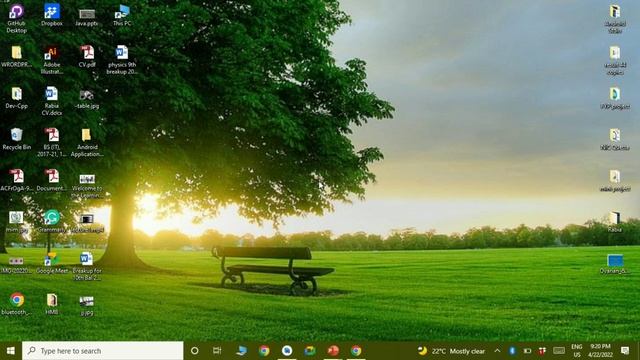This screenshot has height=360, width=640.
Task: Select the Java.pptx file icon
Action: (87, 17)
